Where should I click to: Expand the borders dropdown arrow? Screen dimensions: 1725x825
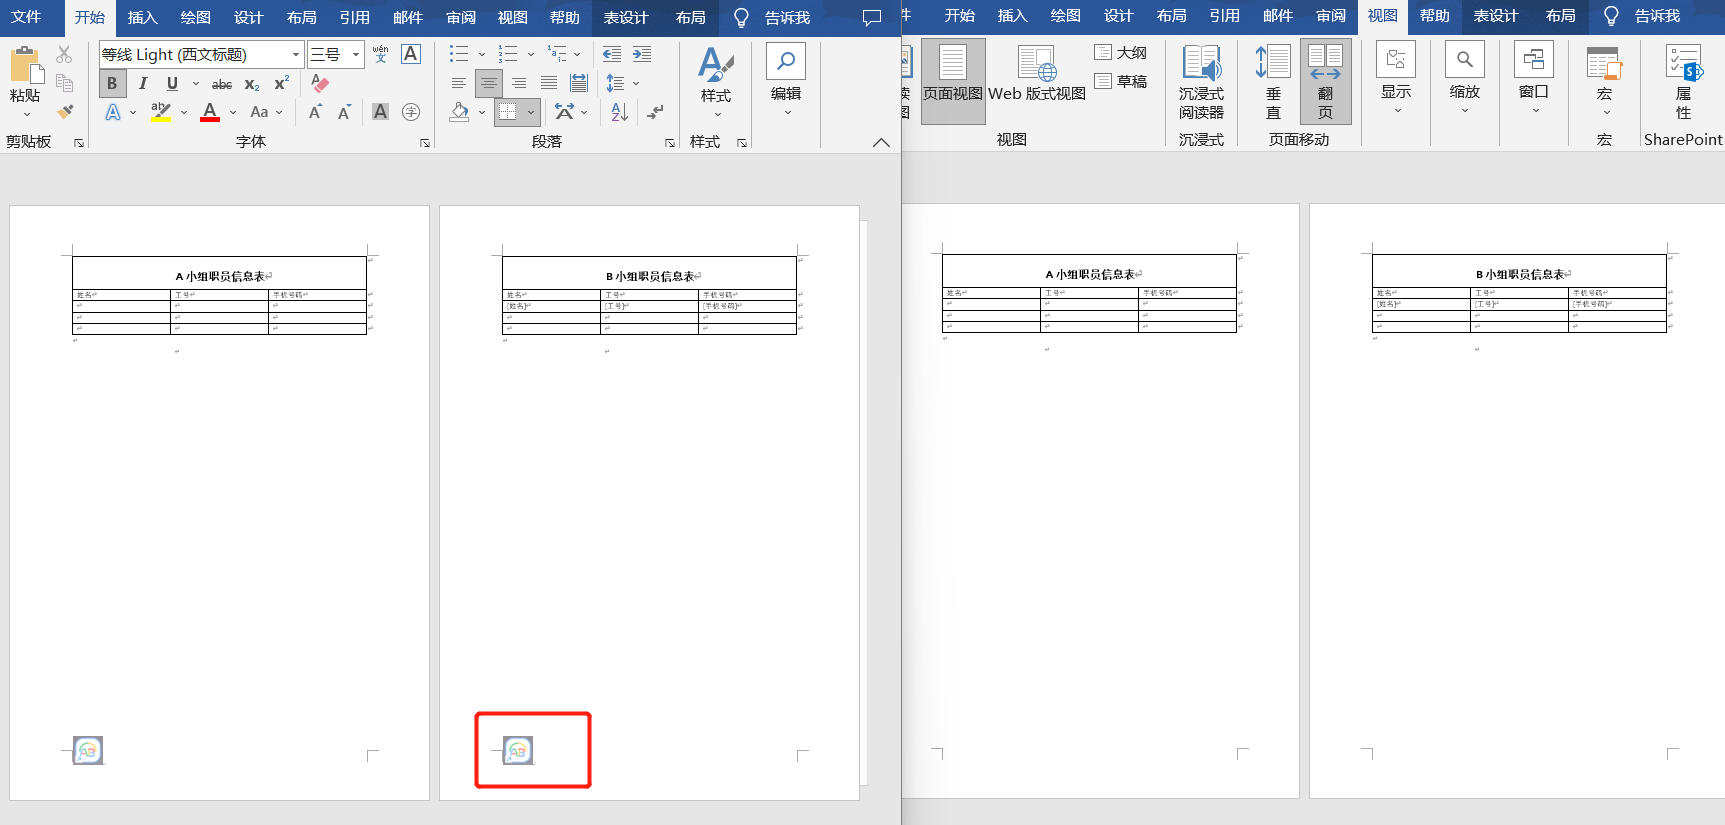531,112
